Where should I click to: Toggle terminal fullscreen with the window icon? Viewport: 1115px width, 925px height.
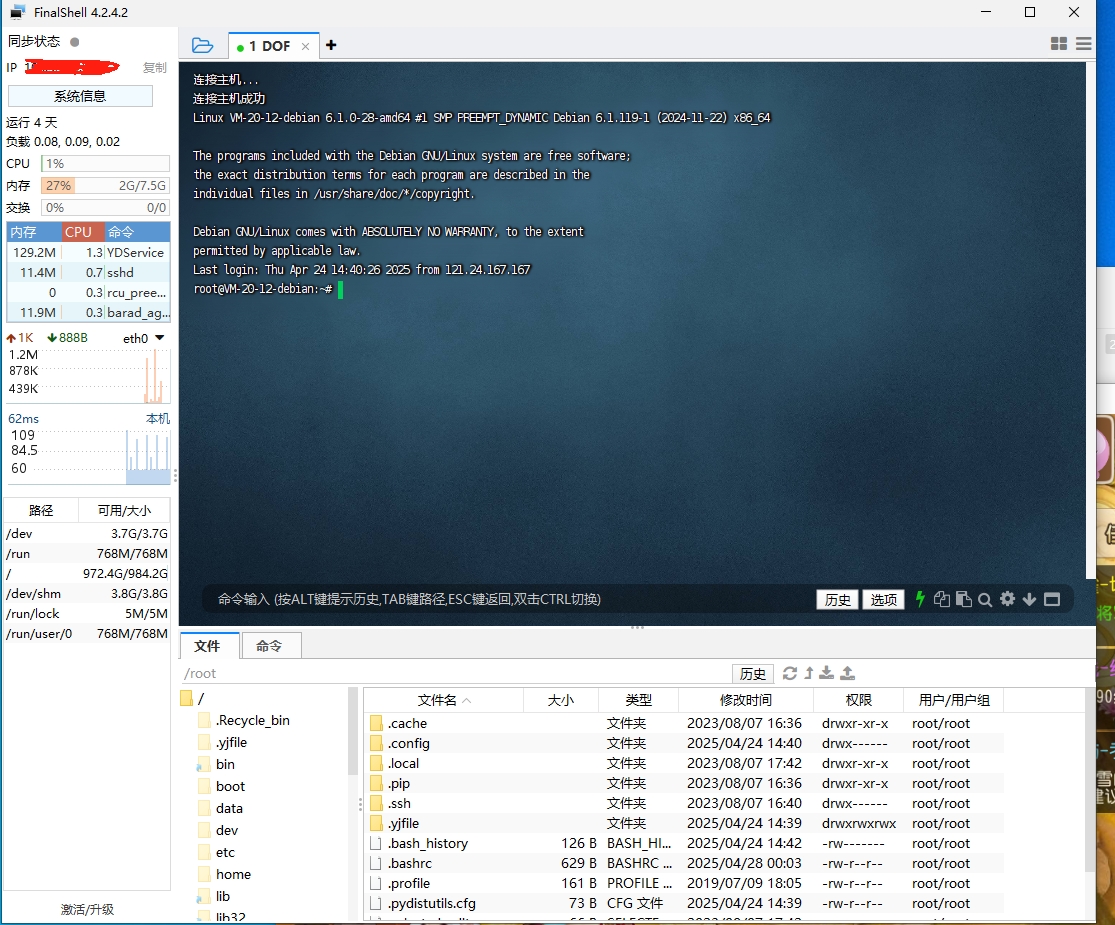(x=1051, y=599)
